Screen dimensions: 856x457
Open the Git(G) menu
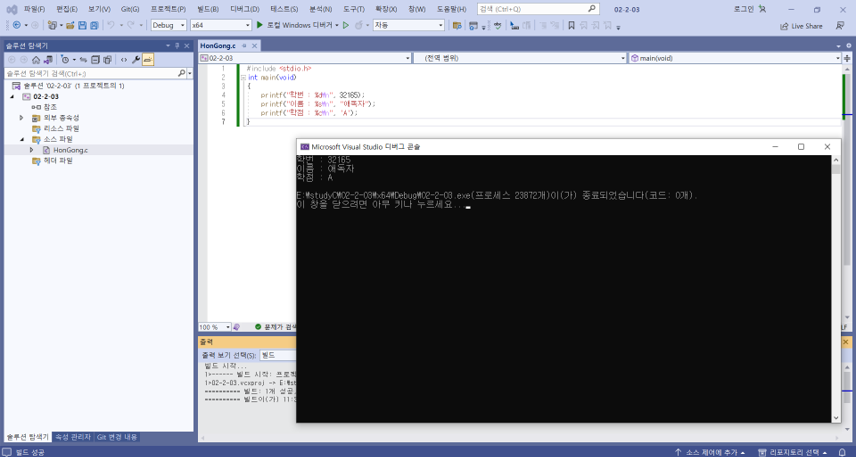[130, 9]
